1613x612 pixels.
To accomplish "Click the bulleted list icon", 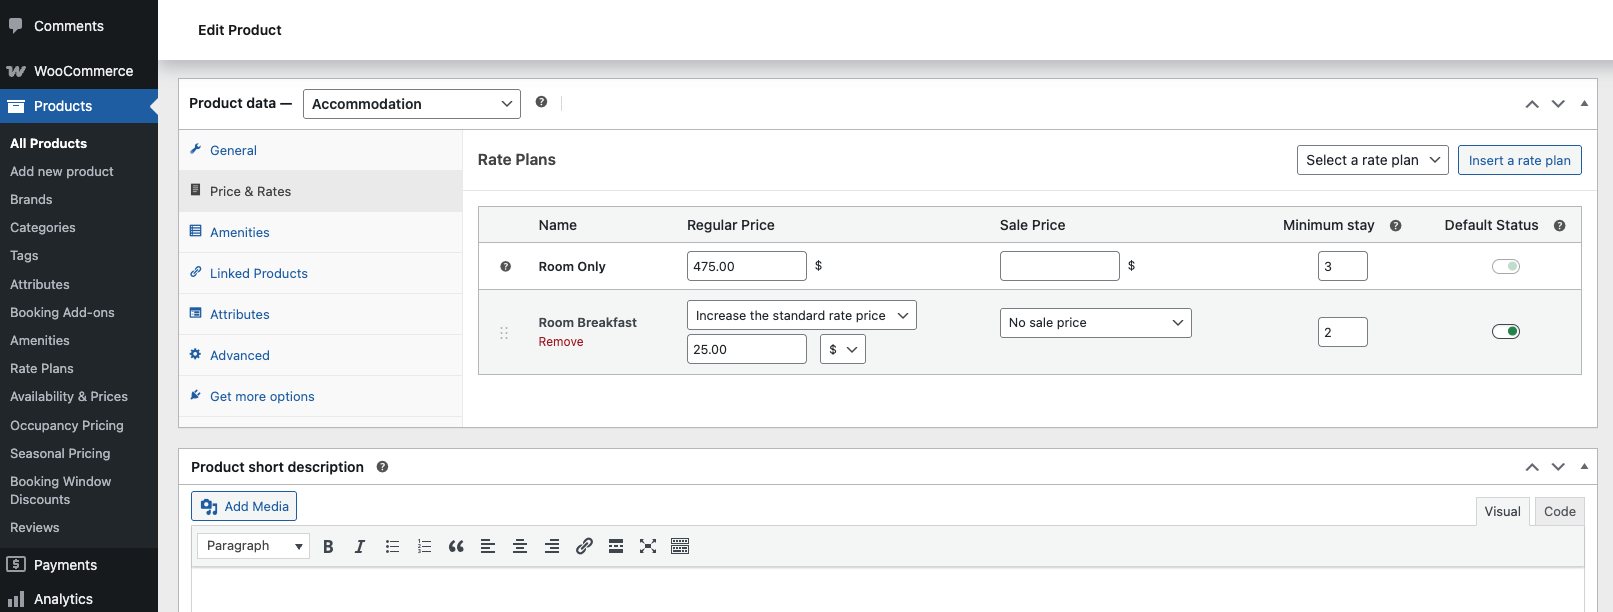I will tap(392, 546).
